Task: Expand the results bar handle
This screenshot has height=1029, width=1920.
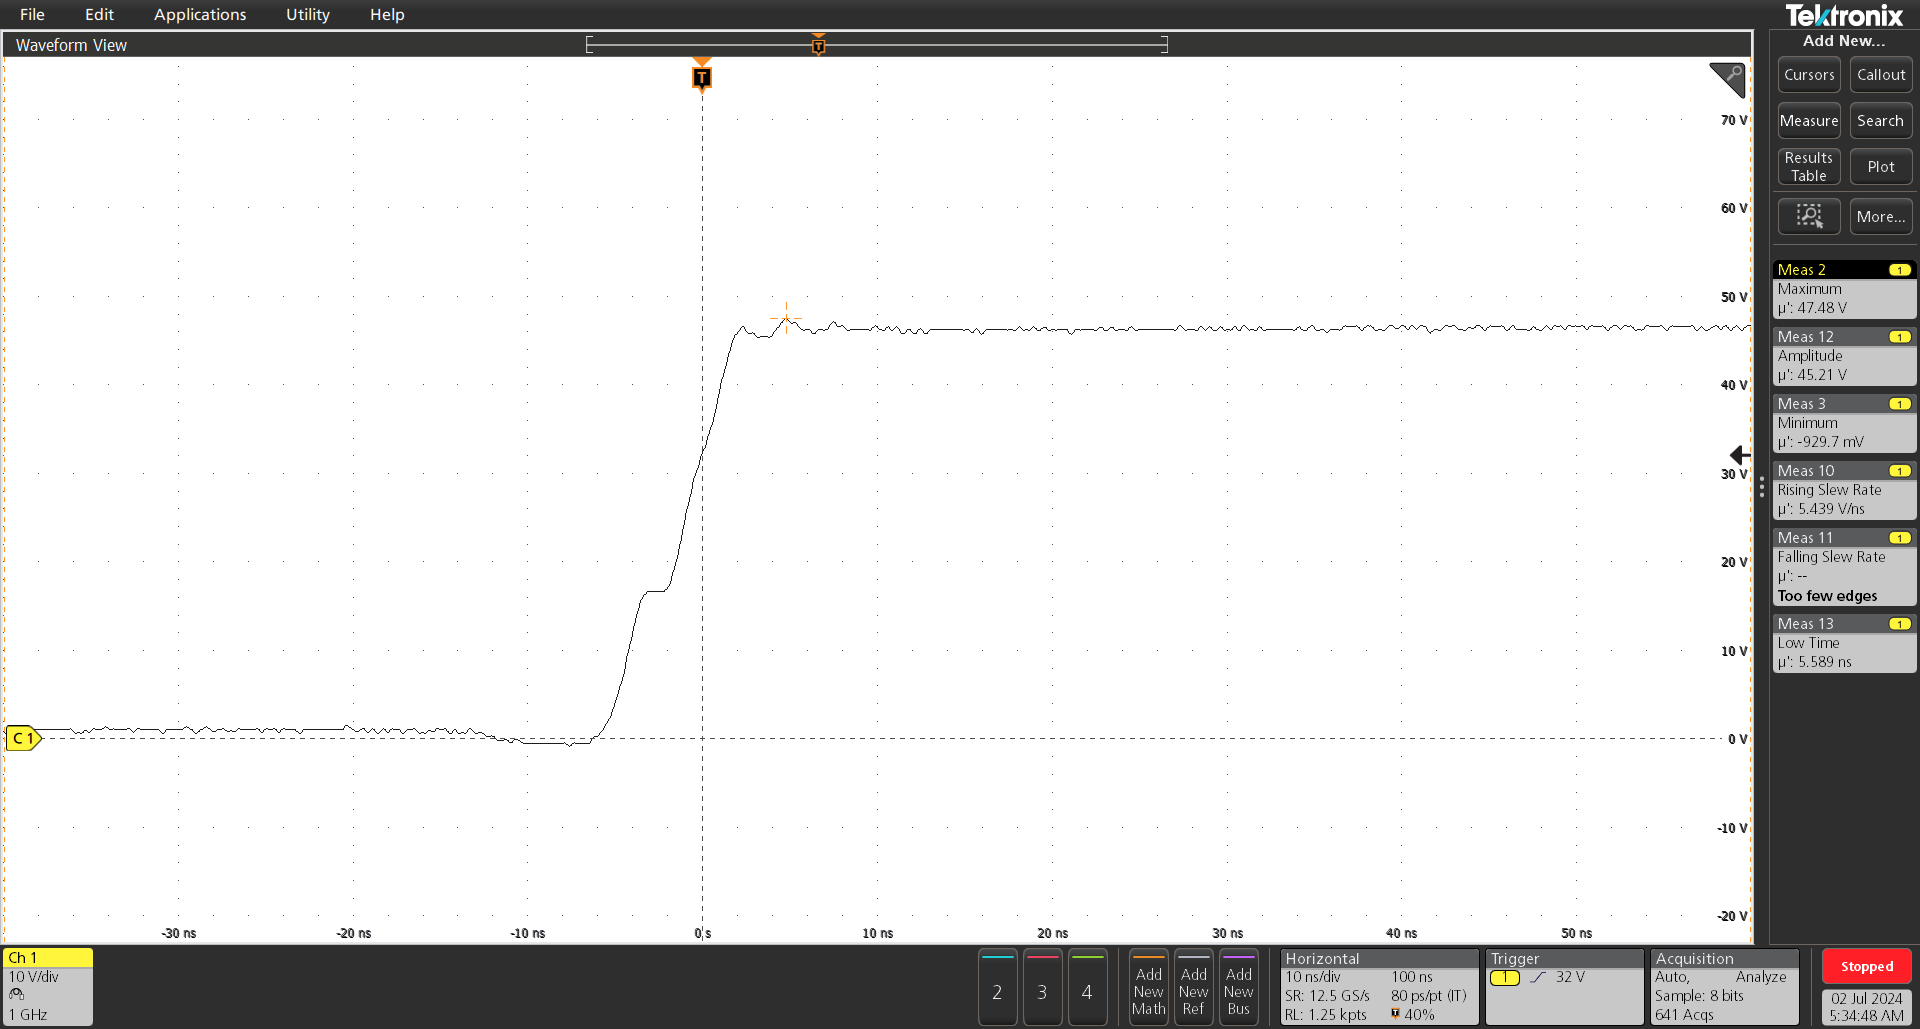Action: point(1762,487)
